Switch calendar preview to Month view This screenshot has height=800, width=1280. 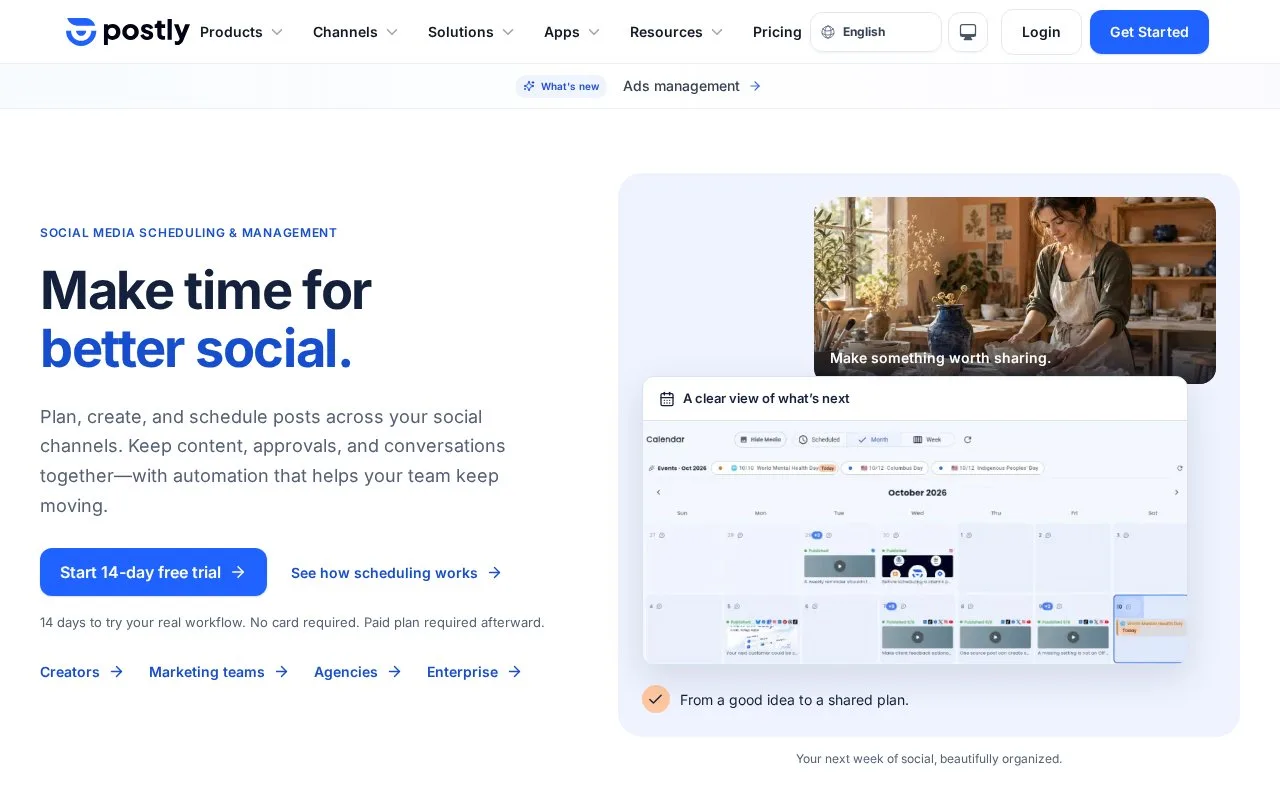coord(873,439)
